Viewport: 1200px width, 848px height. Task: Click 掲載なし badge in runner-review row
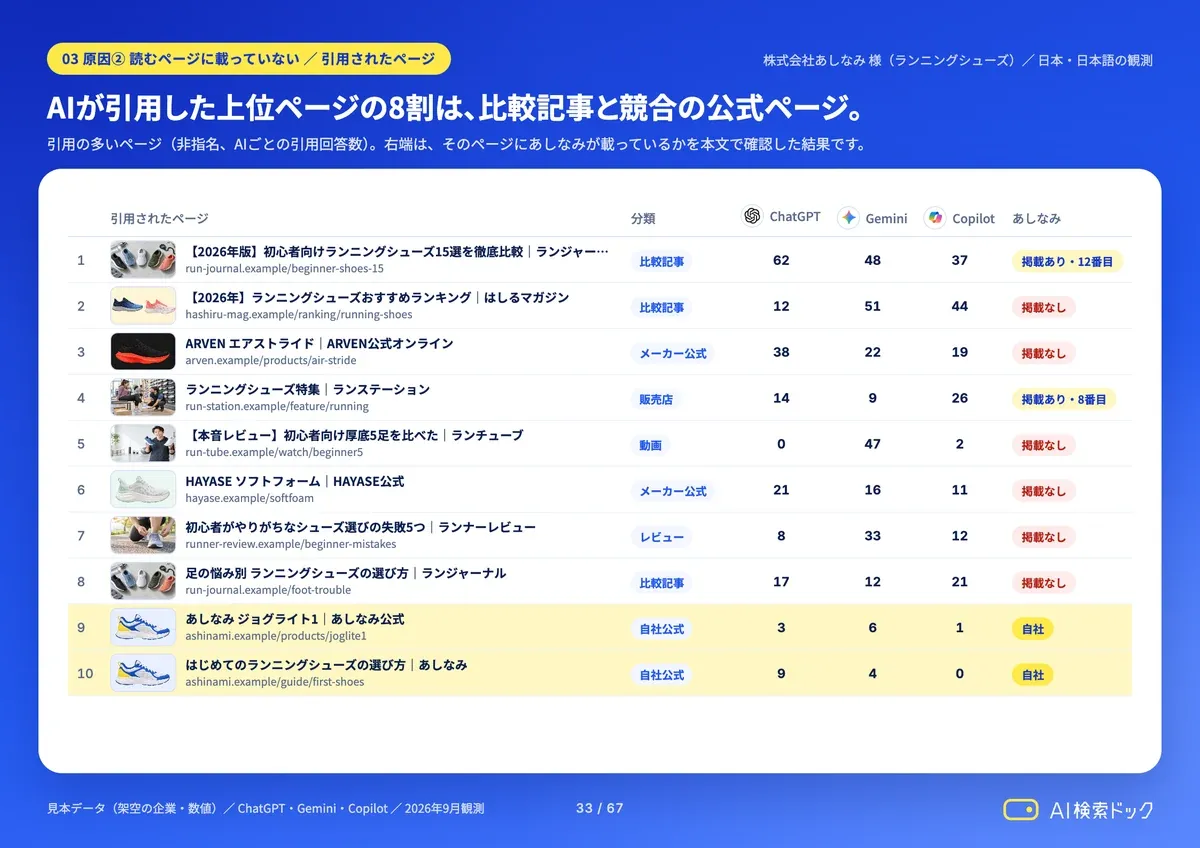click(x=1043, y=538)
